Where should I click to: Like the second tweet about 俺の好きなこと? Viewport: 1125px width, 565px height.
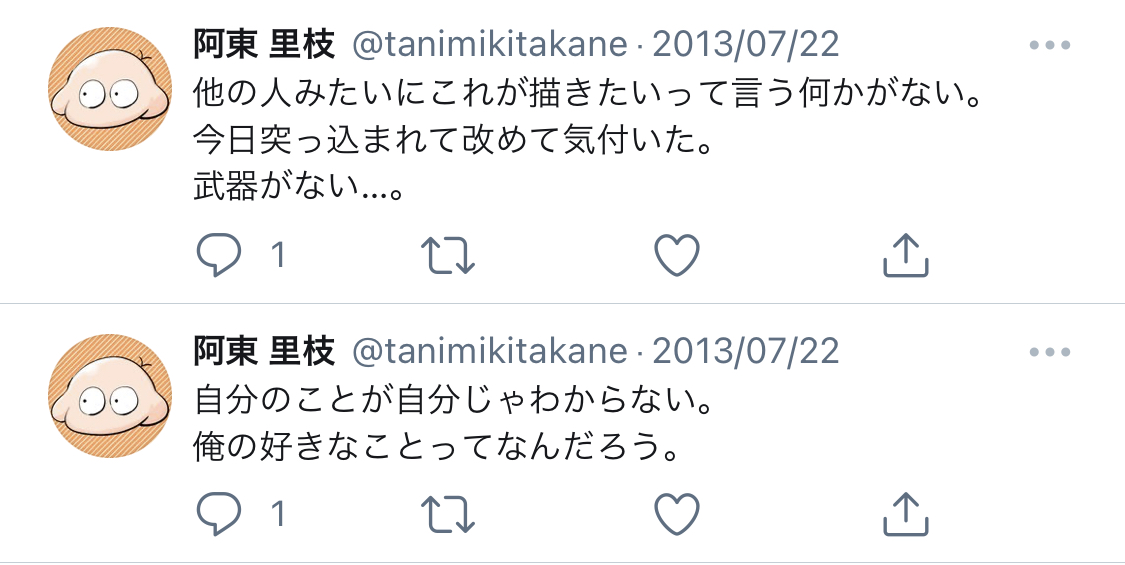[676, 514]
